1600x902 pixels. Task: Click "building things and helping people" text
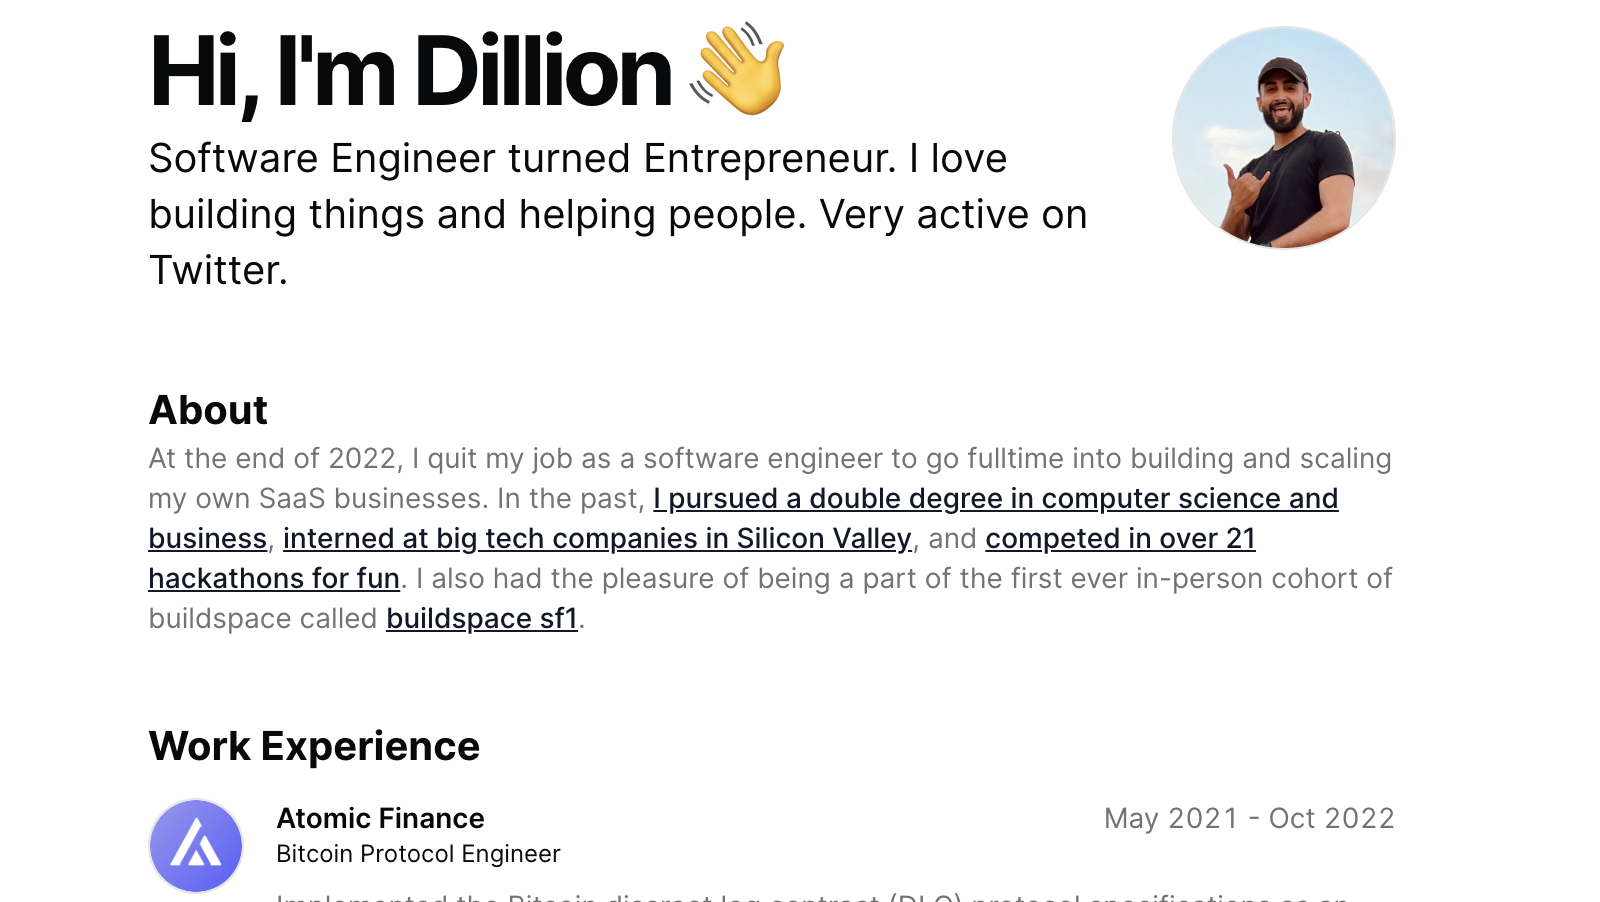[477, 214]
